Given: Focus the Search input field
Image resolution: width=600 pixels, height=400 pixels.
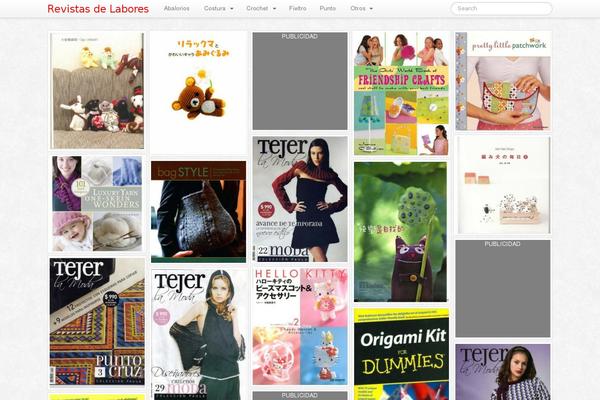Looking at the screenshot, I should (501, 8).
